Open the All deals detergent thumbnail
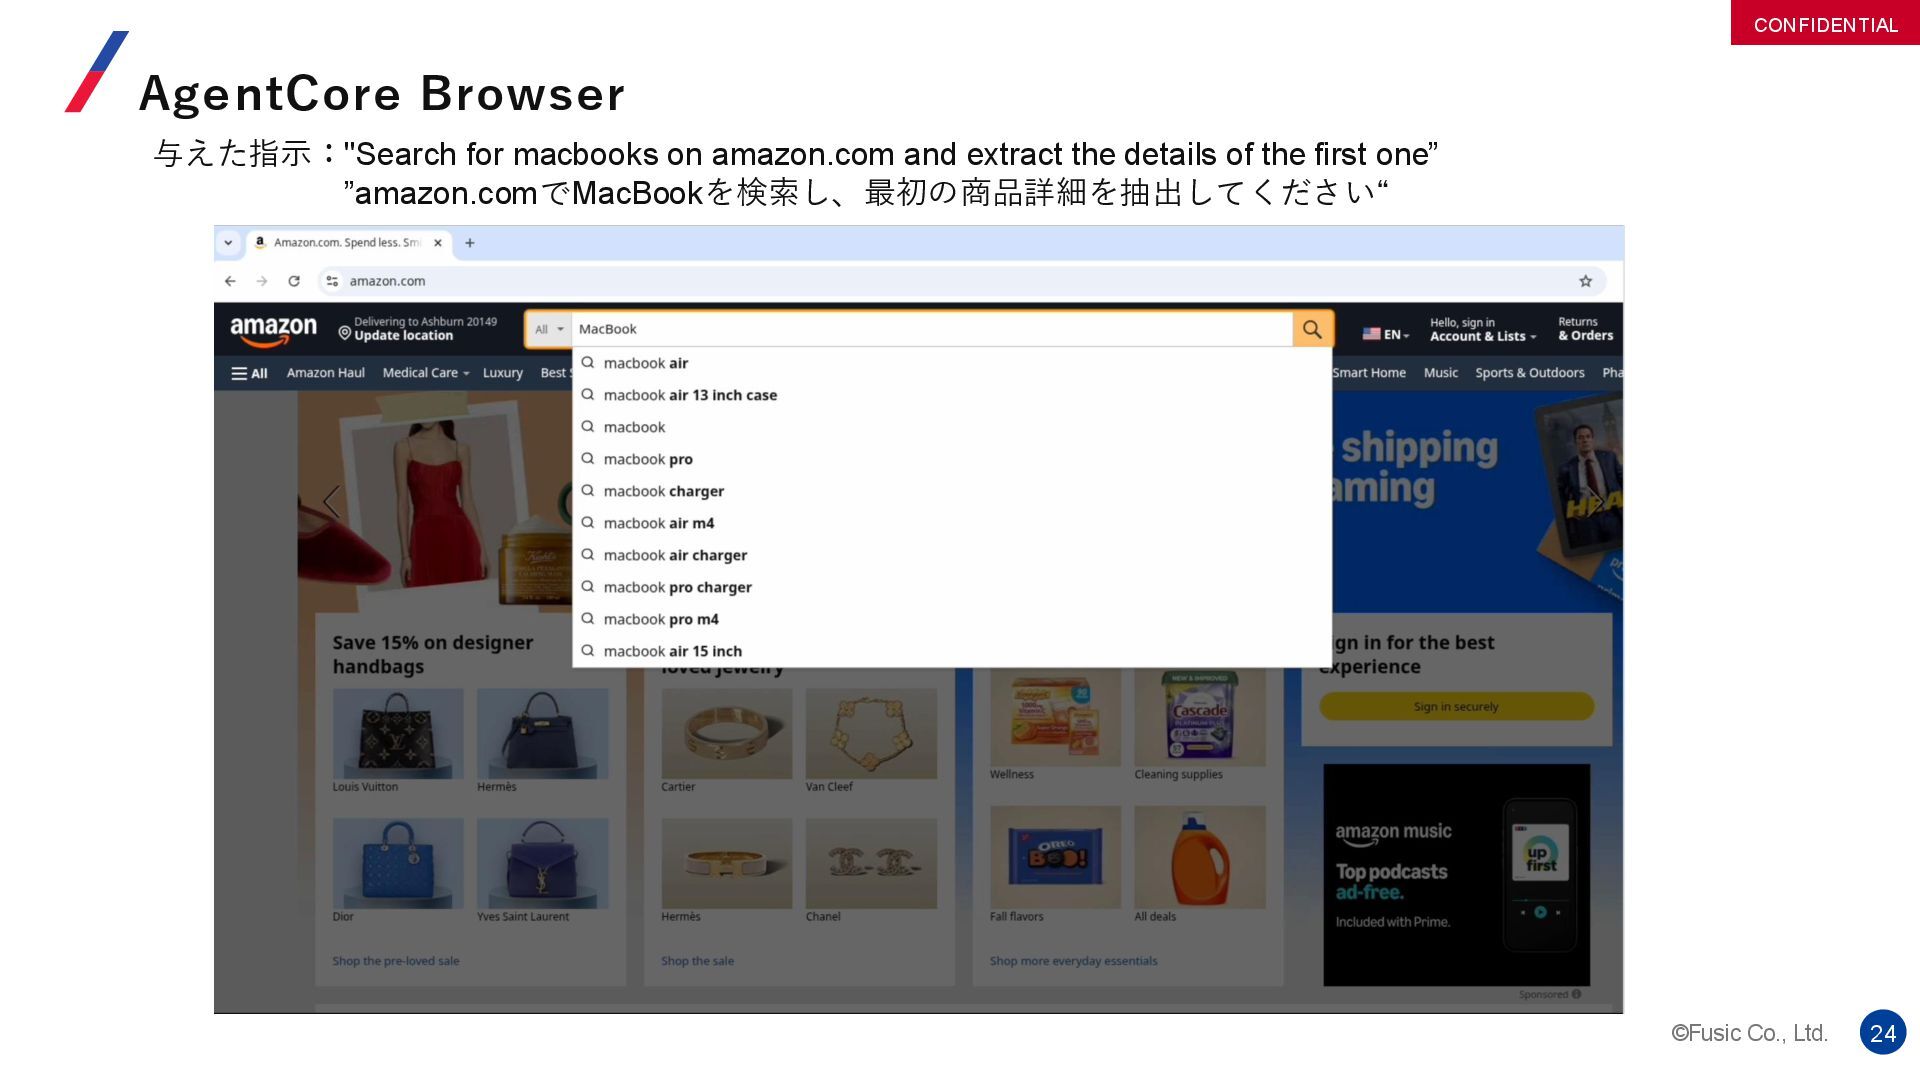 click(x=1200, y=858)
